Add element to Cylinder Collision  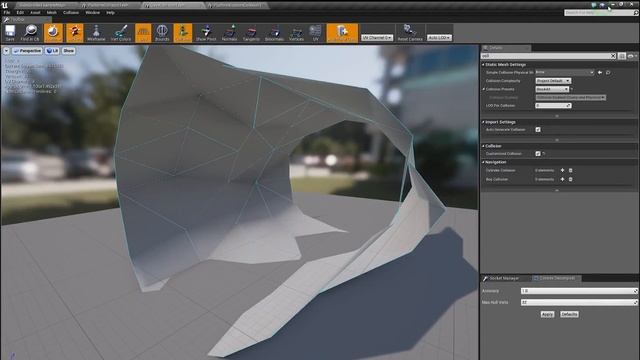pos(562,170)
